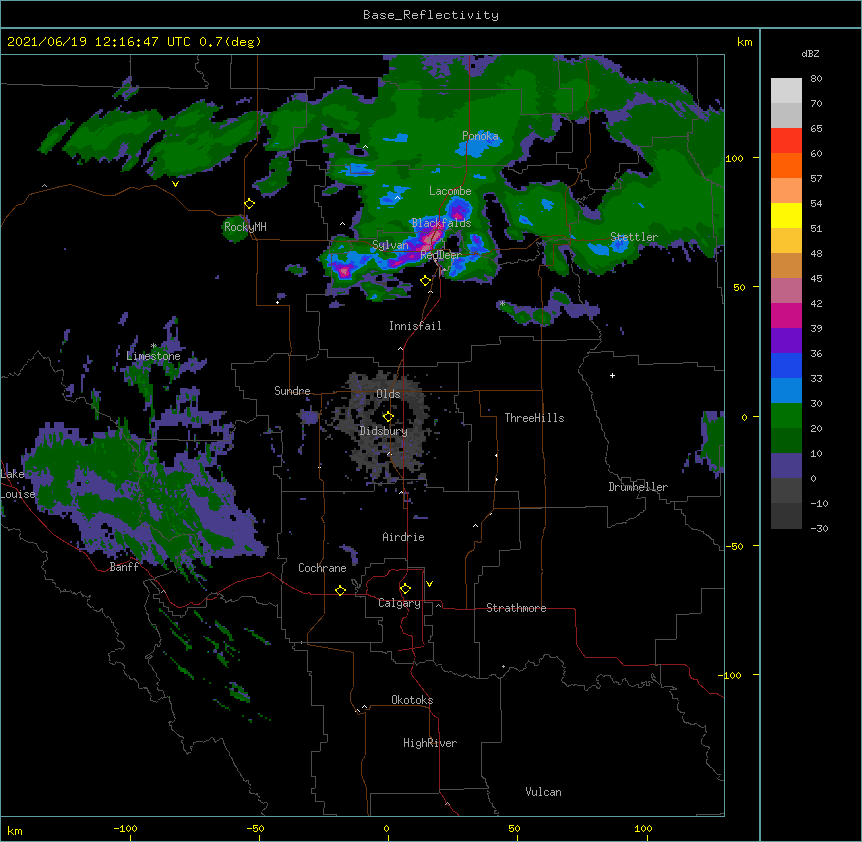Screen dimensions: 862x842
Task: Select the red 65-60 dBZ legend swatch
Action: [x=786, y=141]
